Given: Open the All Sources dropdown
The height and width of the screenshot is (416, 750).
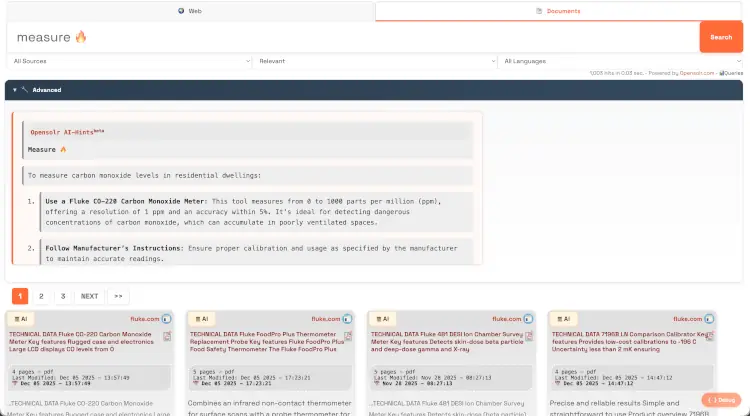Looking at the screenshot, I should (x=129, y=61).
